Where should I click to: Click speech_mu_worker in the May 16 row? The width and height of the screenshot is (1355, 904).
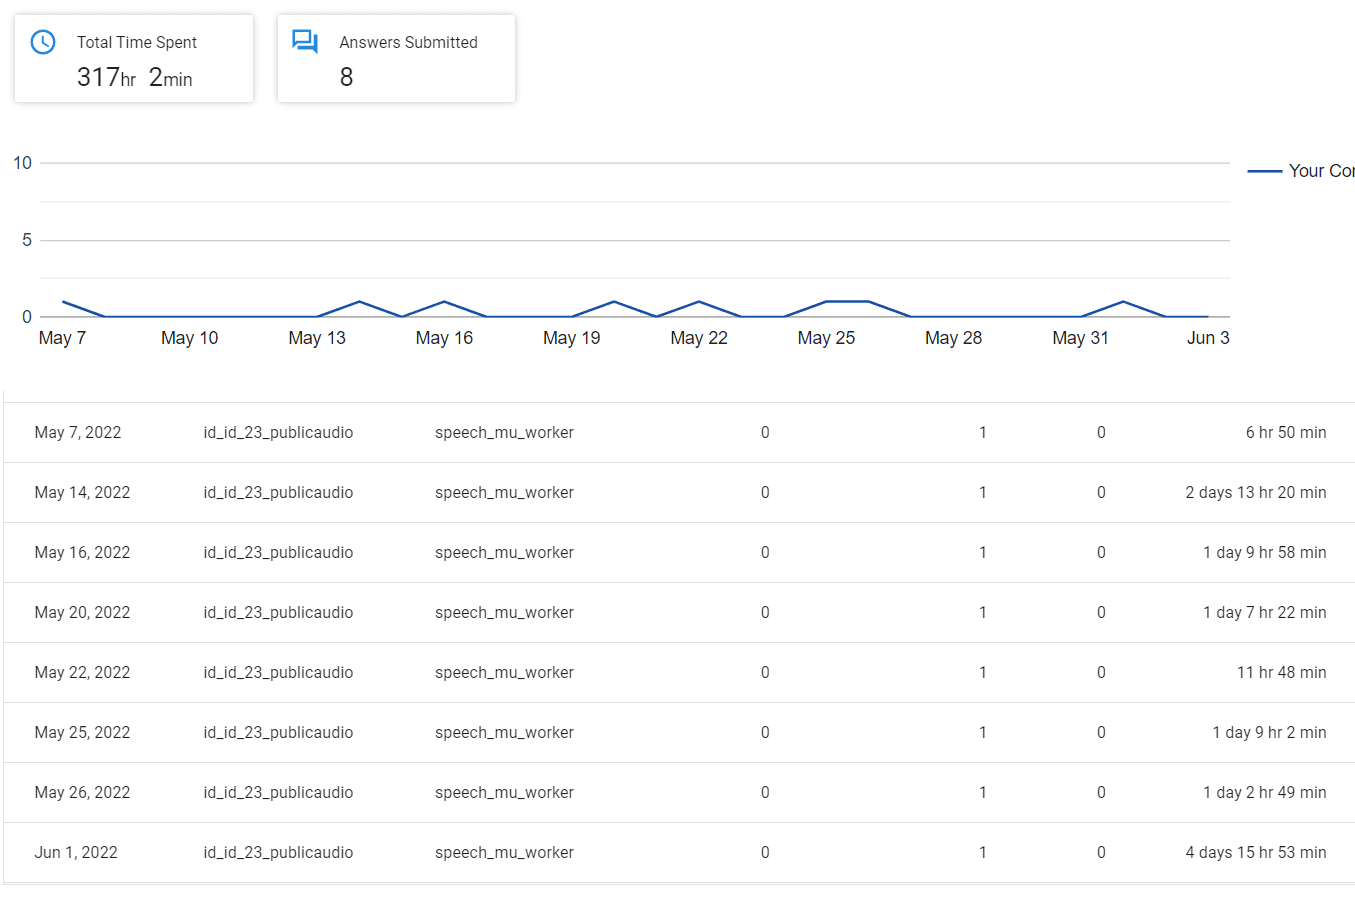[504, 553]
